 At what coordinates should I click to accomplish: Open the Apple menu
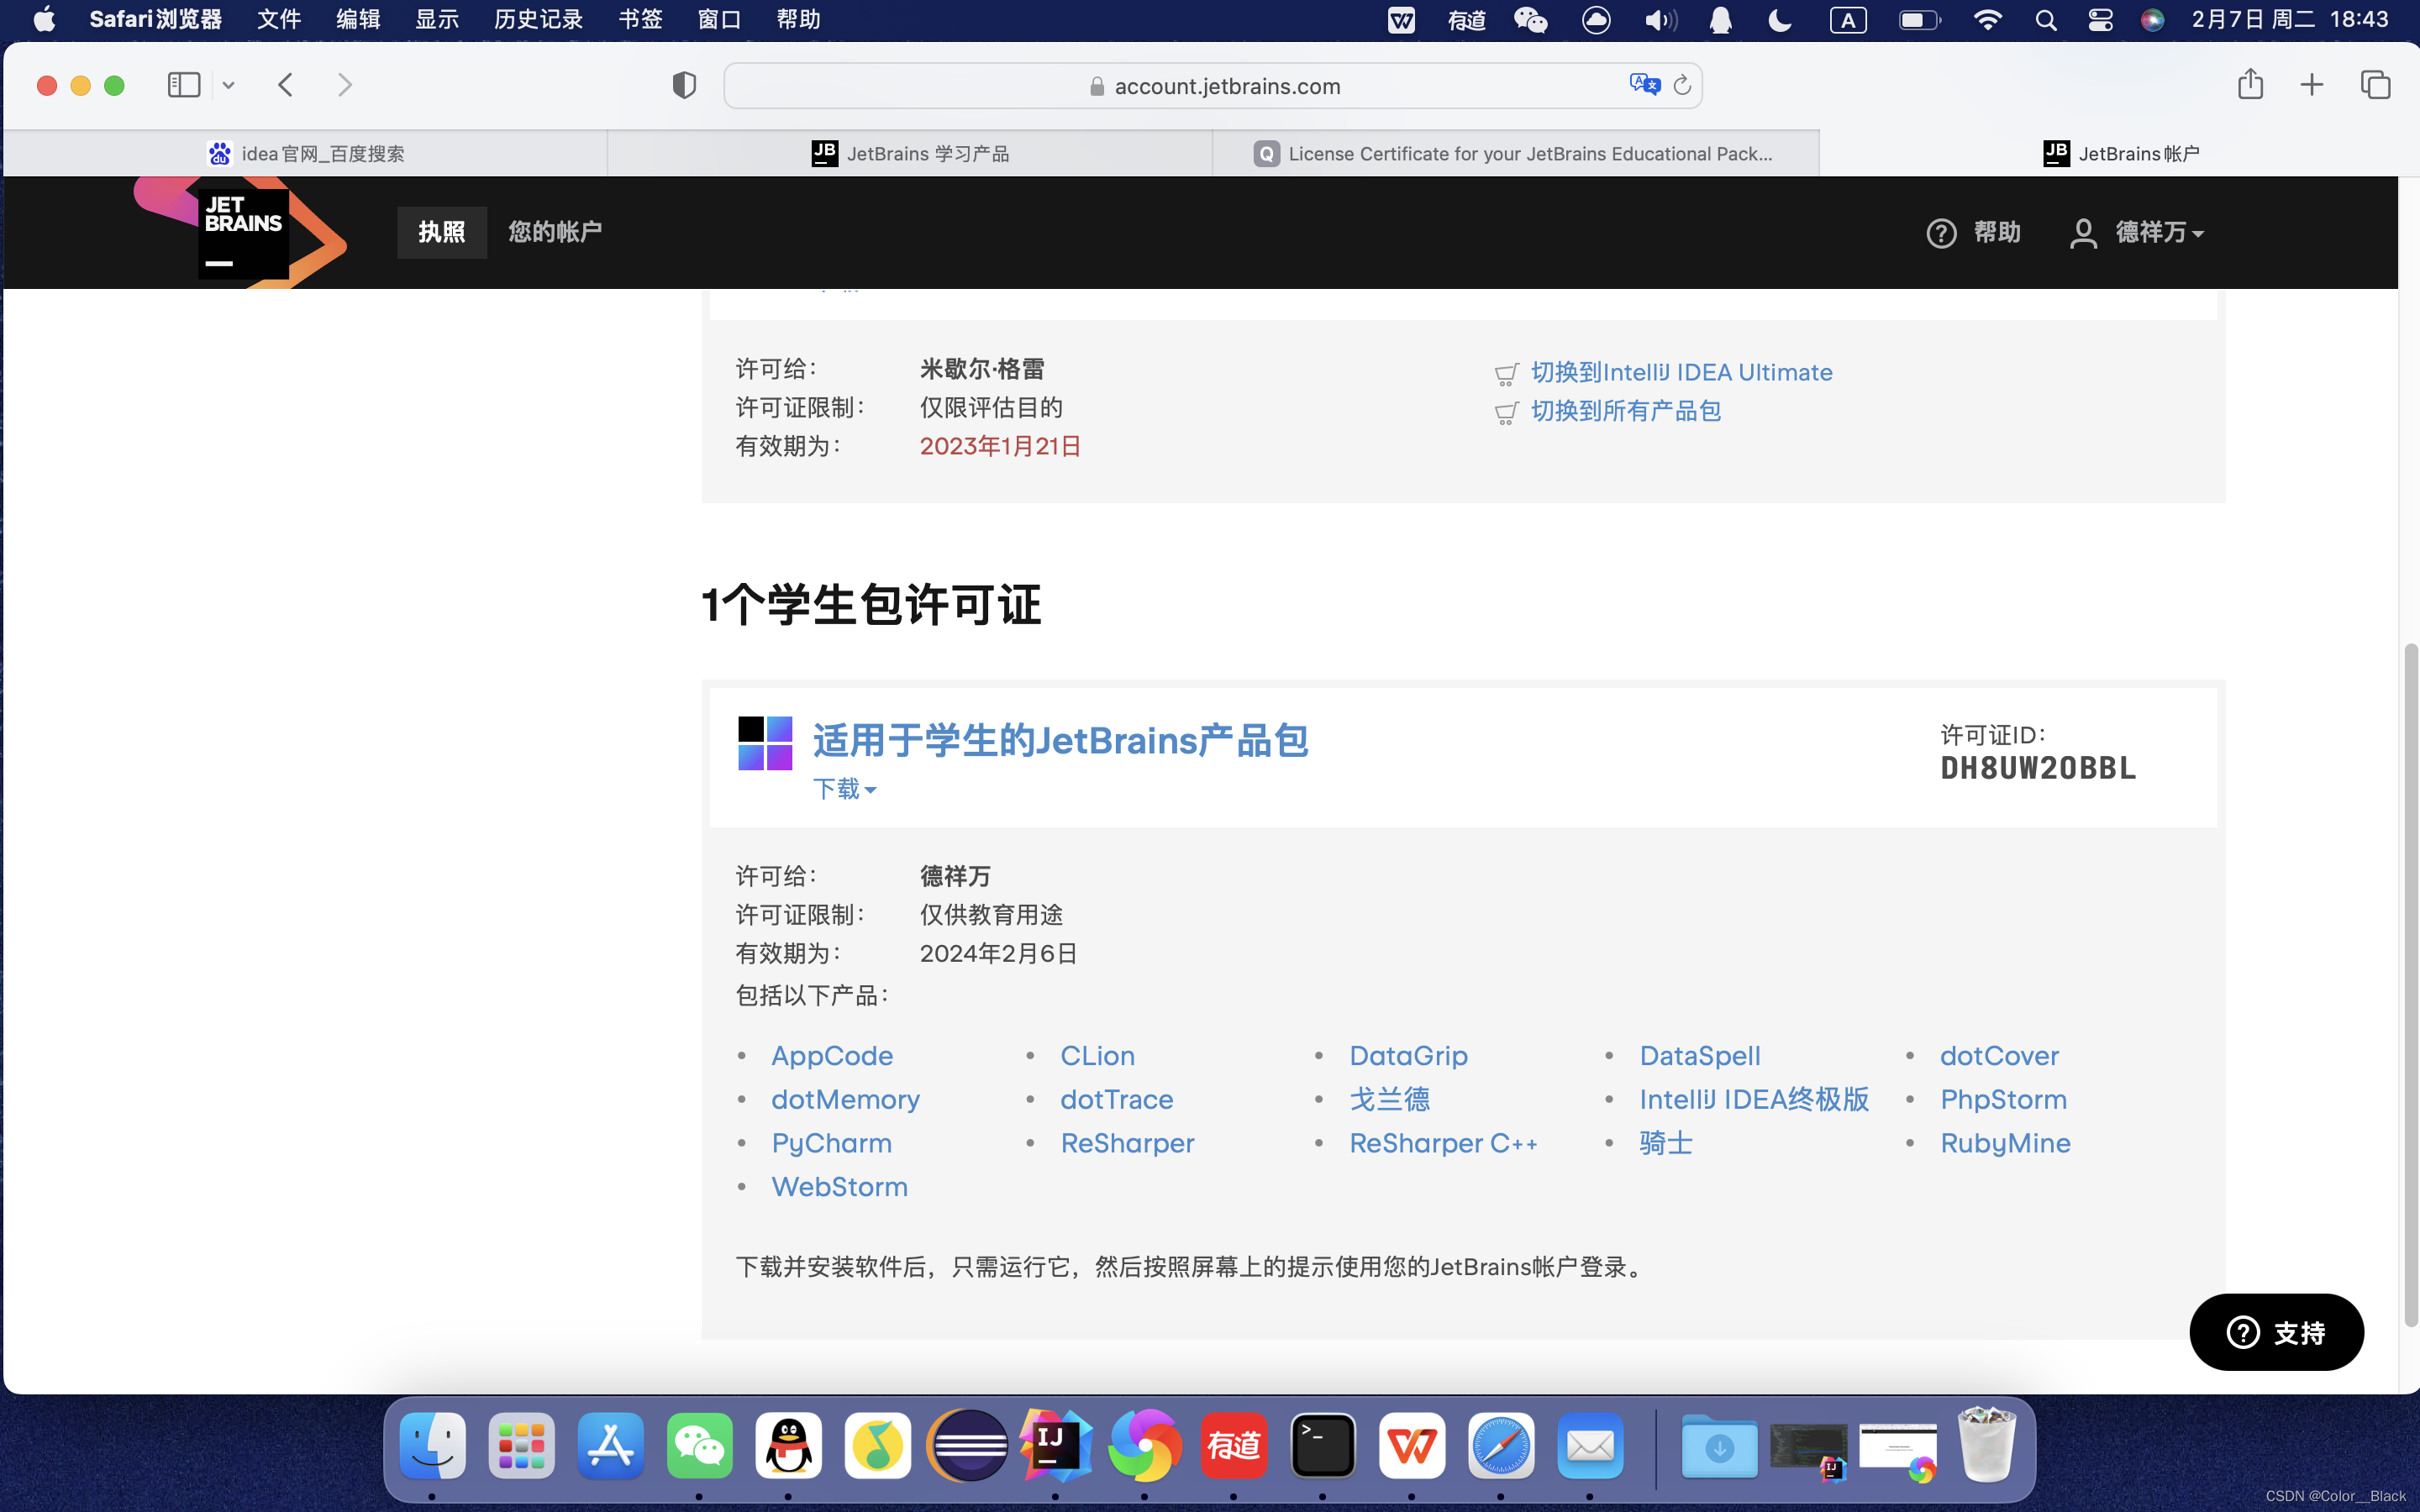44,19
